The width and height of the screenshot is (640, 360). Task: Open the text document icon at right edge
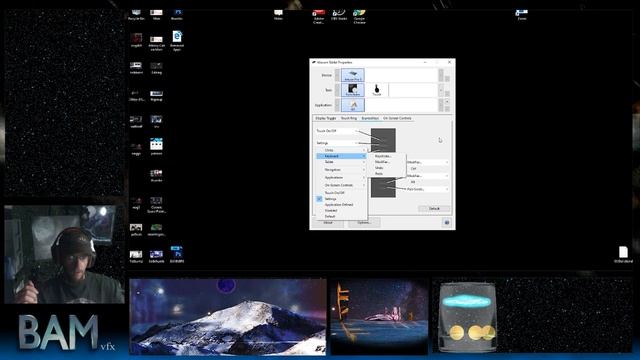pos(623,255)
